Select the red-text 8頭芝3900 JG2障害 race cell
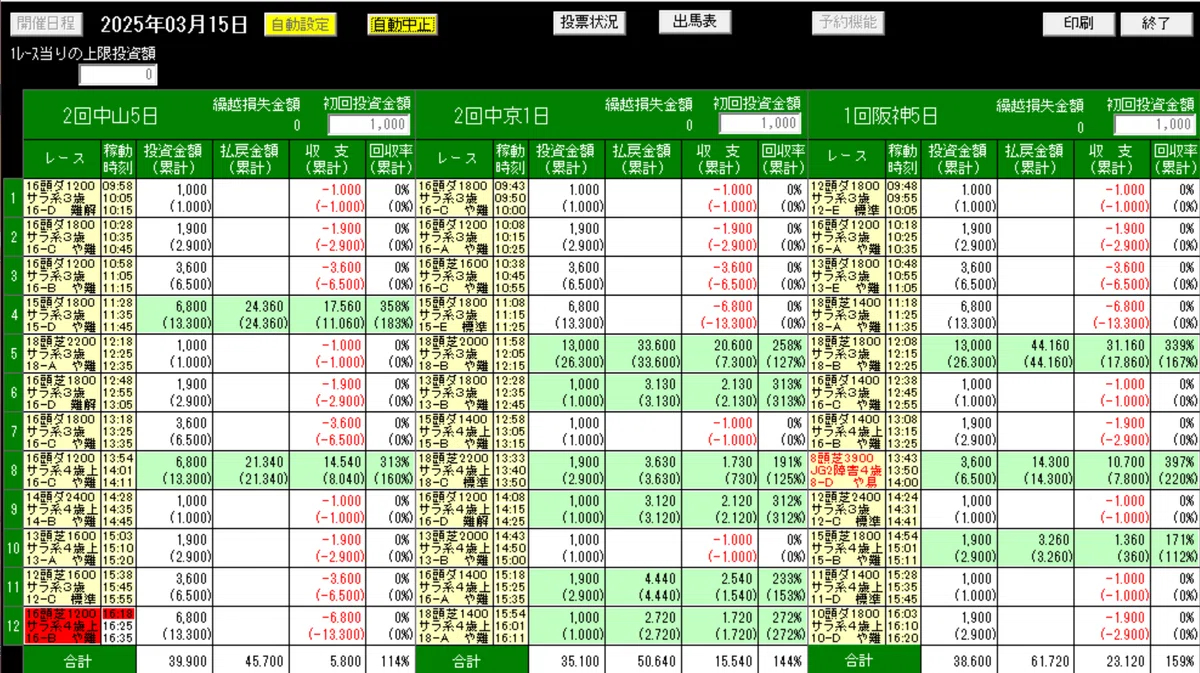 [x=846, y=469]
